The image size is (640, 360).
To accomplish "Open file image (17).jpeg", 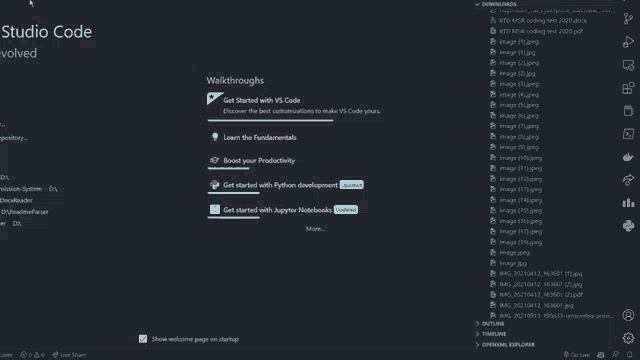I will tap(521, 231).
